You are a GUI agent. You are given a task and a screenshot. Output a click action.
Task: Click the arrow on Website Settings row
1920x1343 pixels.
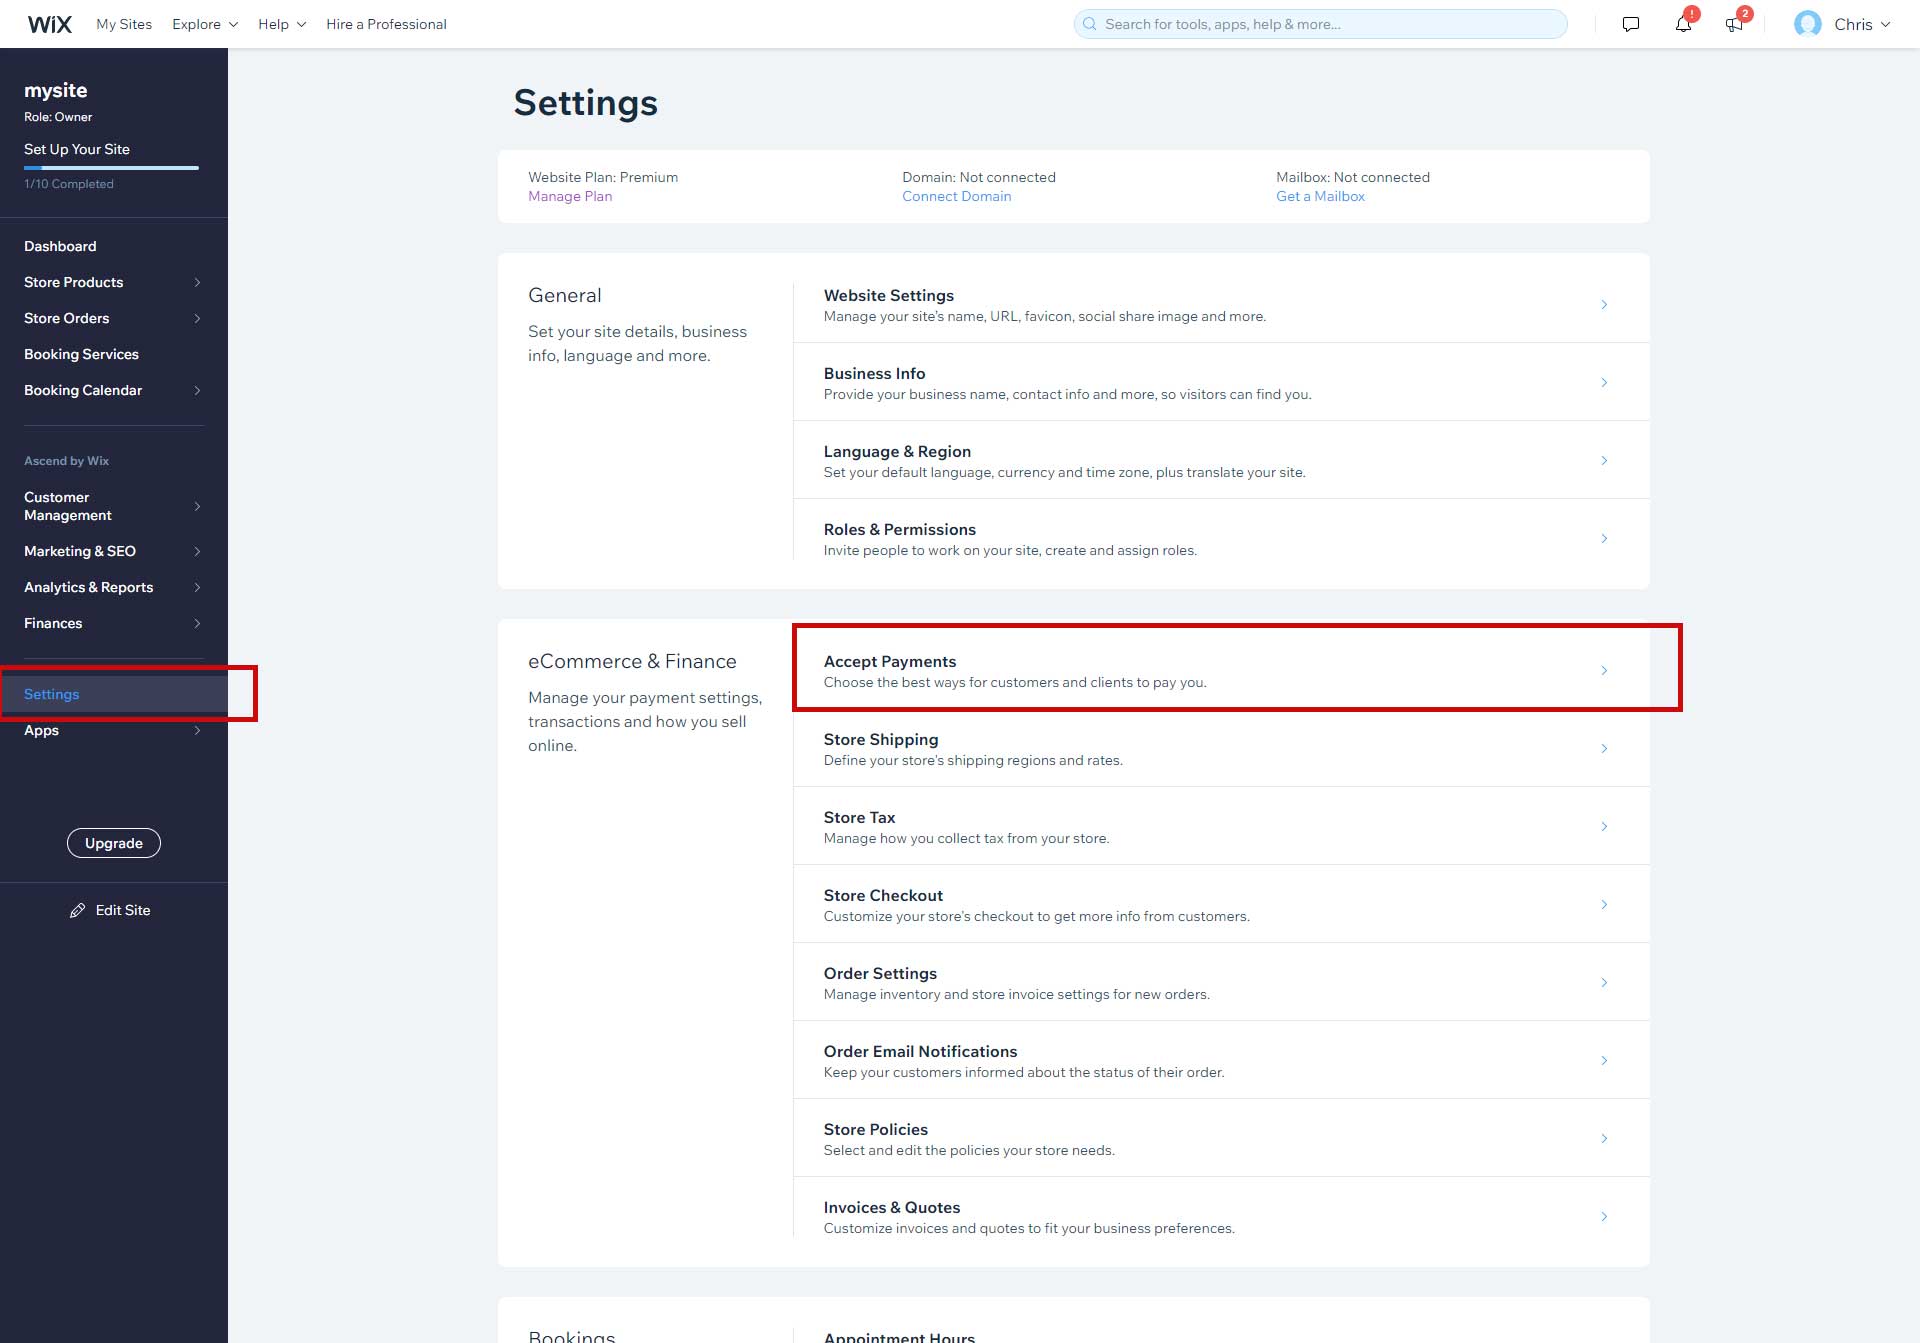[x=1603, y=305]
